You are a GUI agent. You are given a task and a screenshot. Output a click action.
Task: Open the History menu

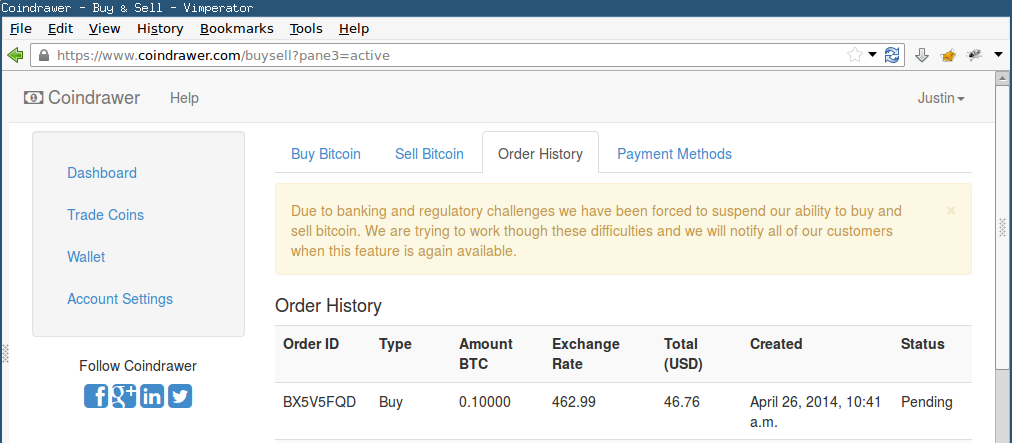tap(160, 28)
